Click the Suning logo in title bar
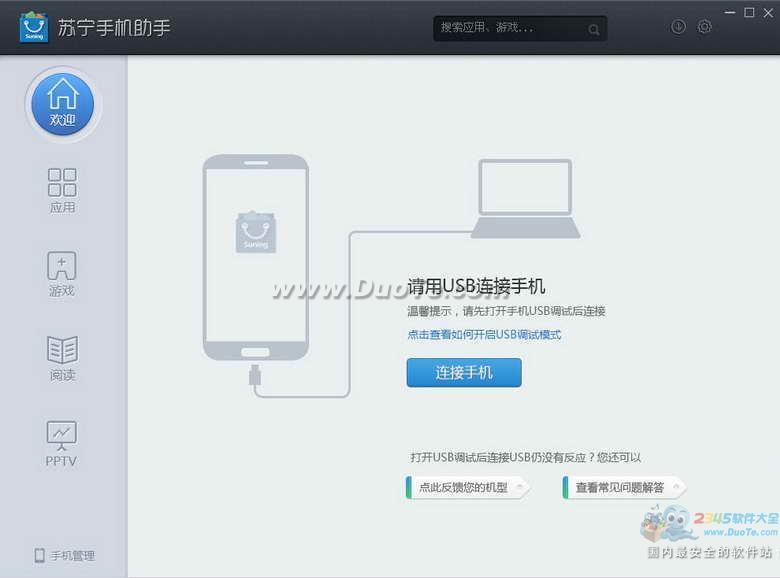Image resolution: width=780 pixels, height=578 pixels. point(34,27)
